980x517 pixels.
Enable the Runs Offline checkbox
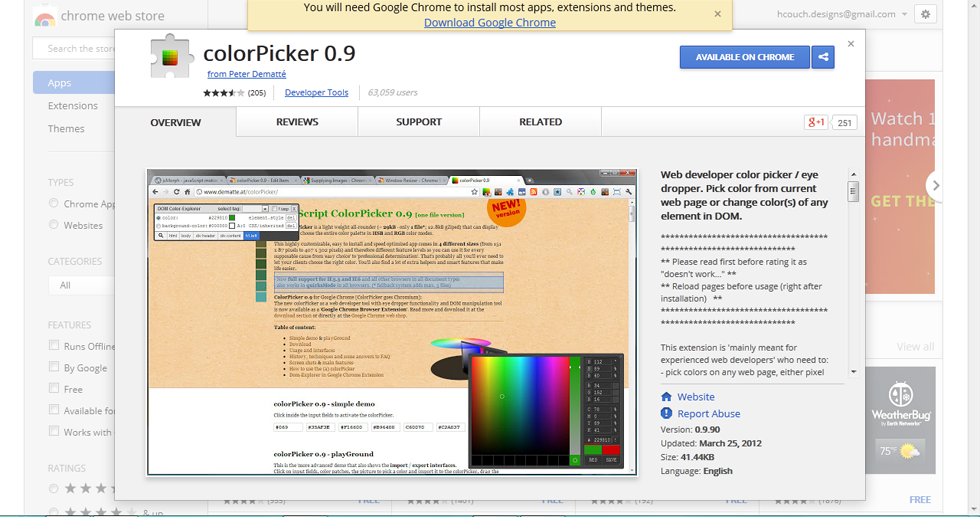point(54,345)
